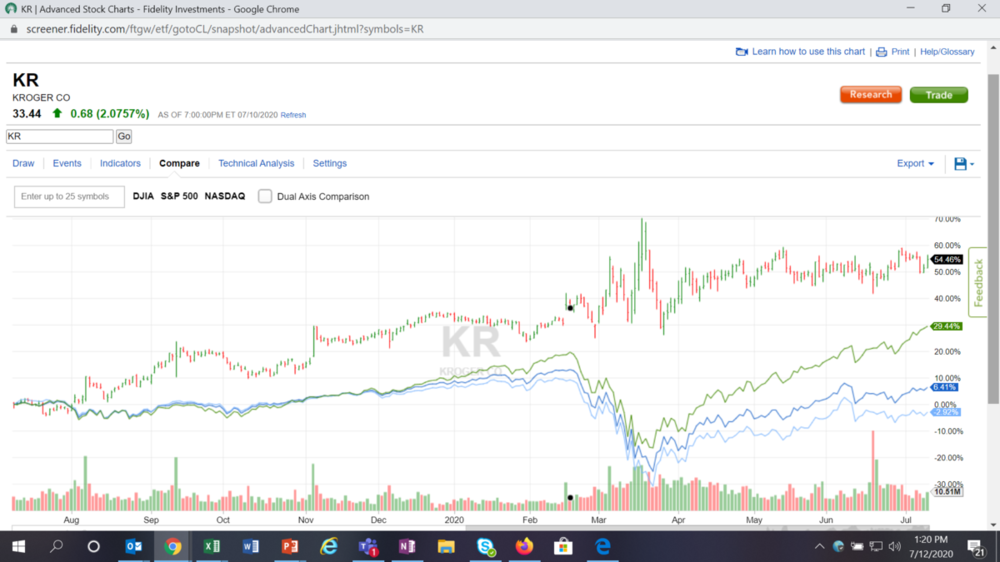Open Edge browser from the taskbar
1000x562 pixels.
[x=602, y=547]
